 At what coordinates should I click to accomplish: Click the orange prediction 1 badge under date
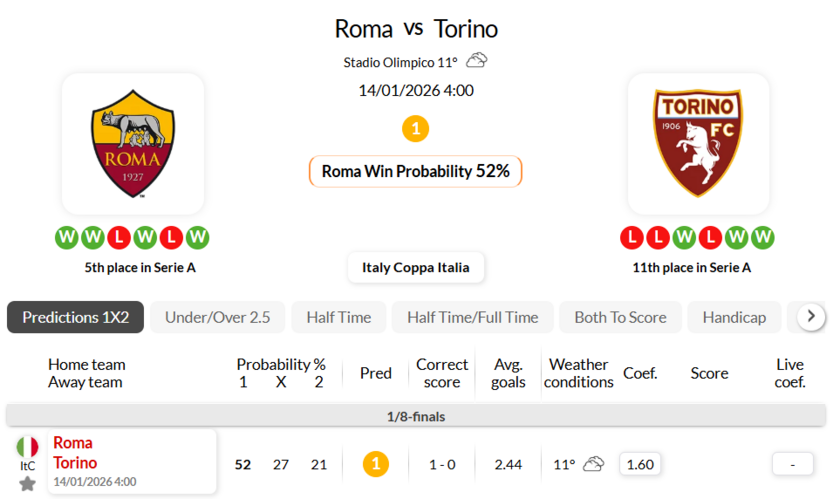pyautogui.click(x=415, y=128)
